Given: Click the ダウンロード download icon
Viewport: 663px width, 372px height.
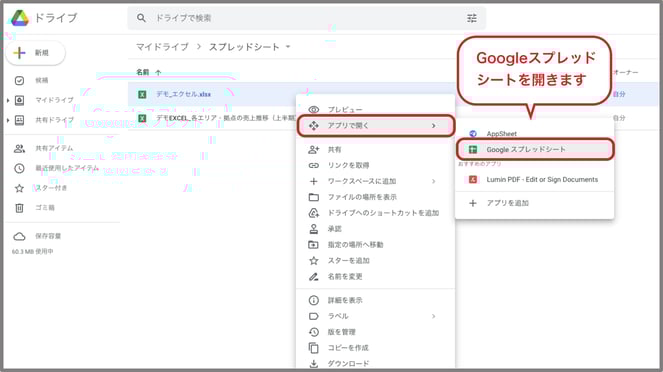Looking at the screenshot, I should 314,364.
